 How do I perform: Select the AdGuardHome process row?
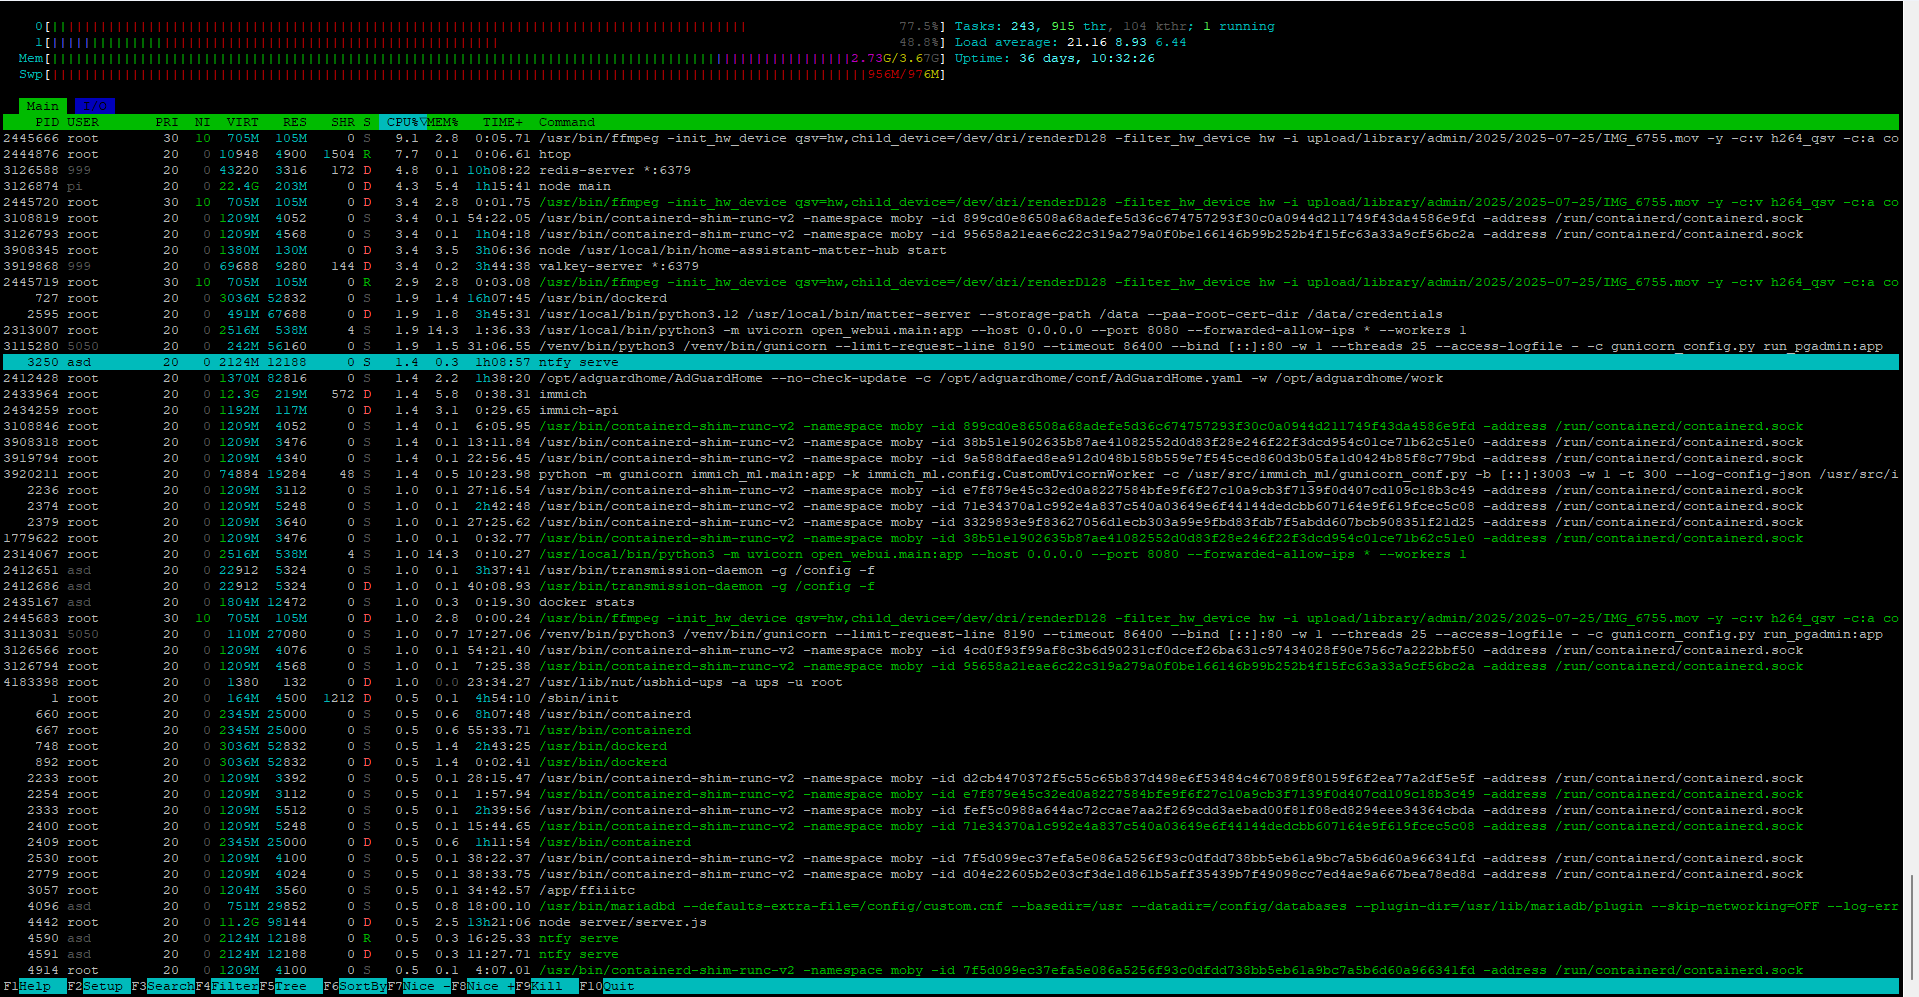[x=951, y=378]
